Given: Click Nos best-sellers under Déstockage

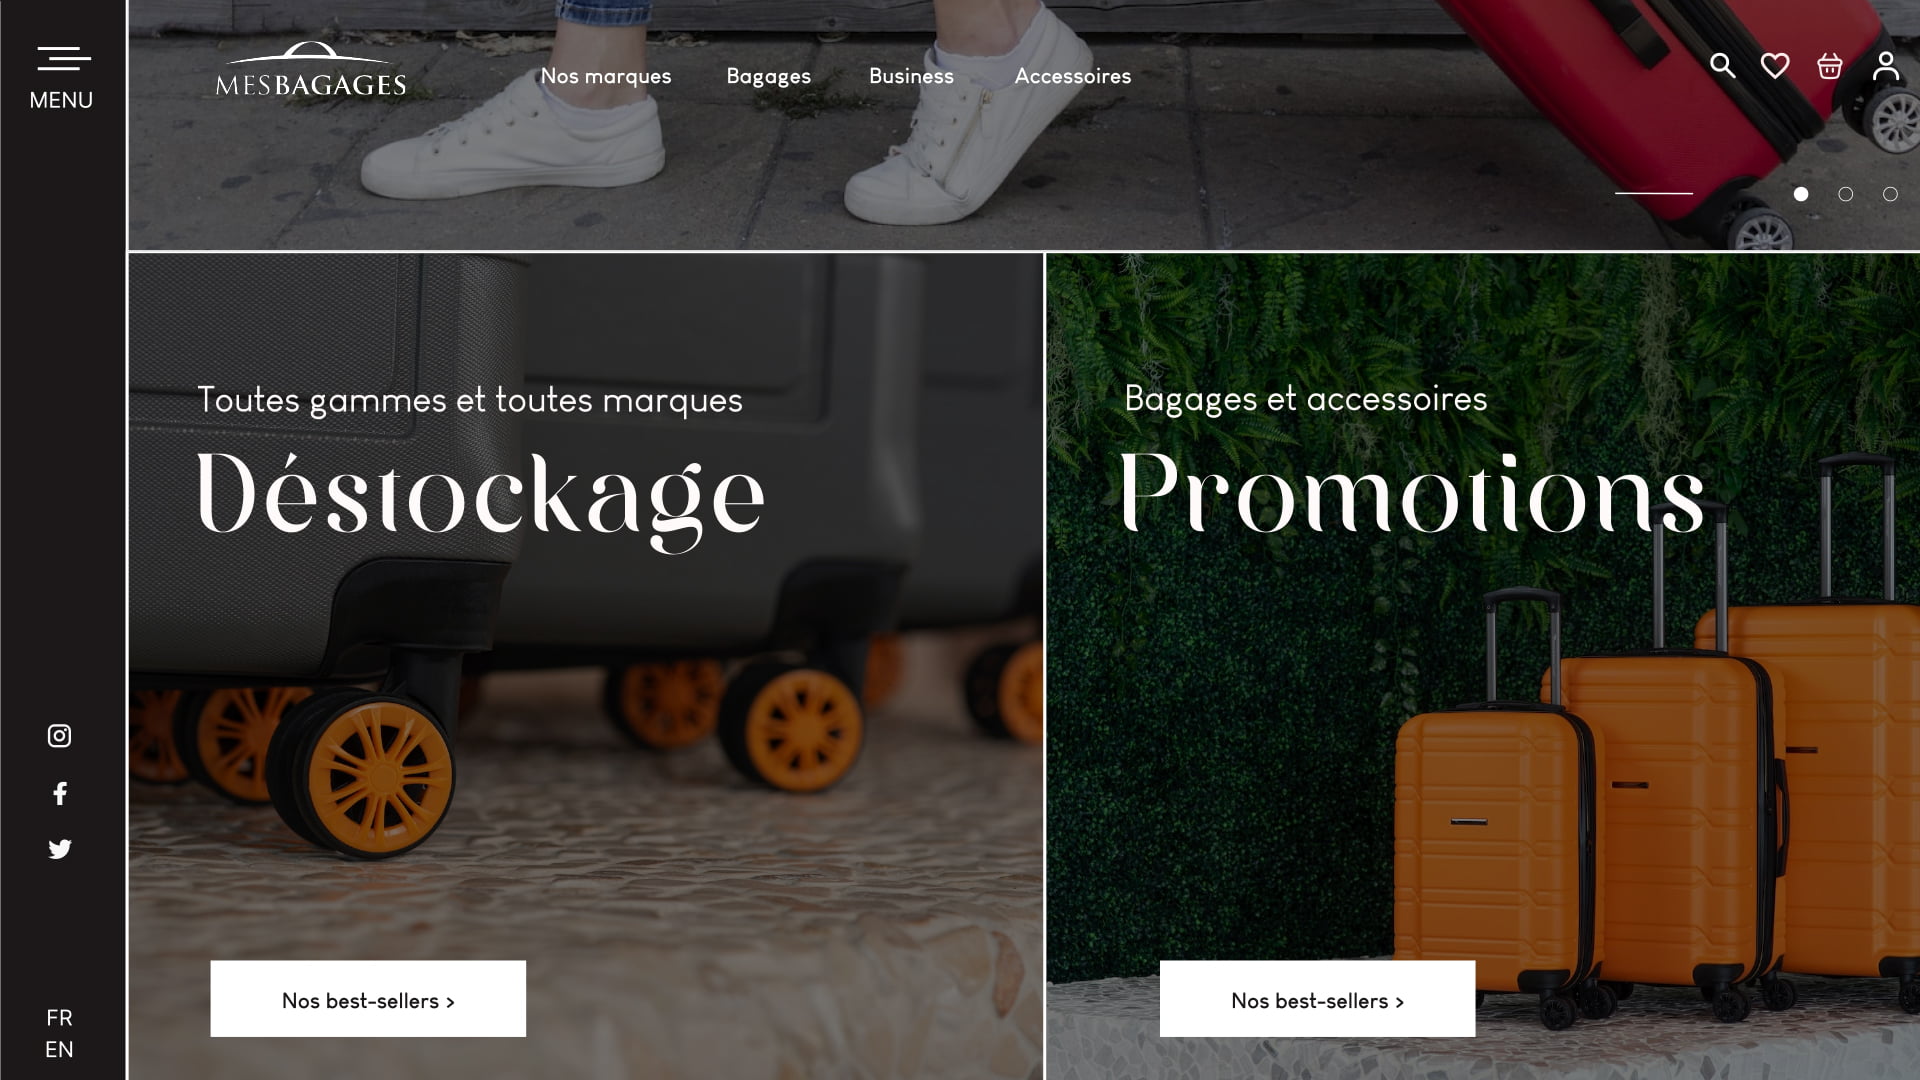Looking at the screenshot, I should (368, 999).
